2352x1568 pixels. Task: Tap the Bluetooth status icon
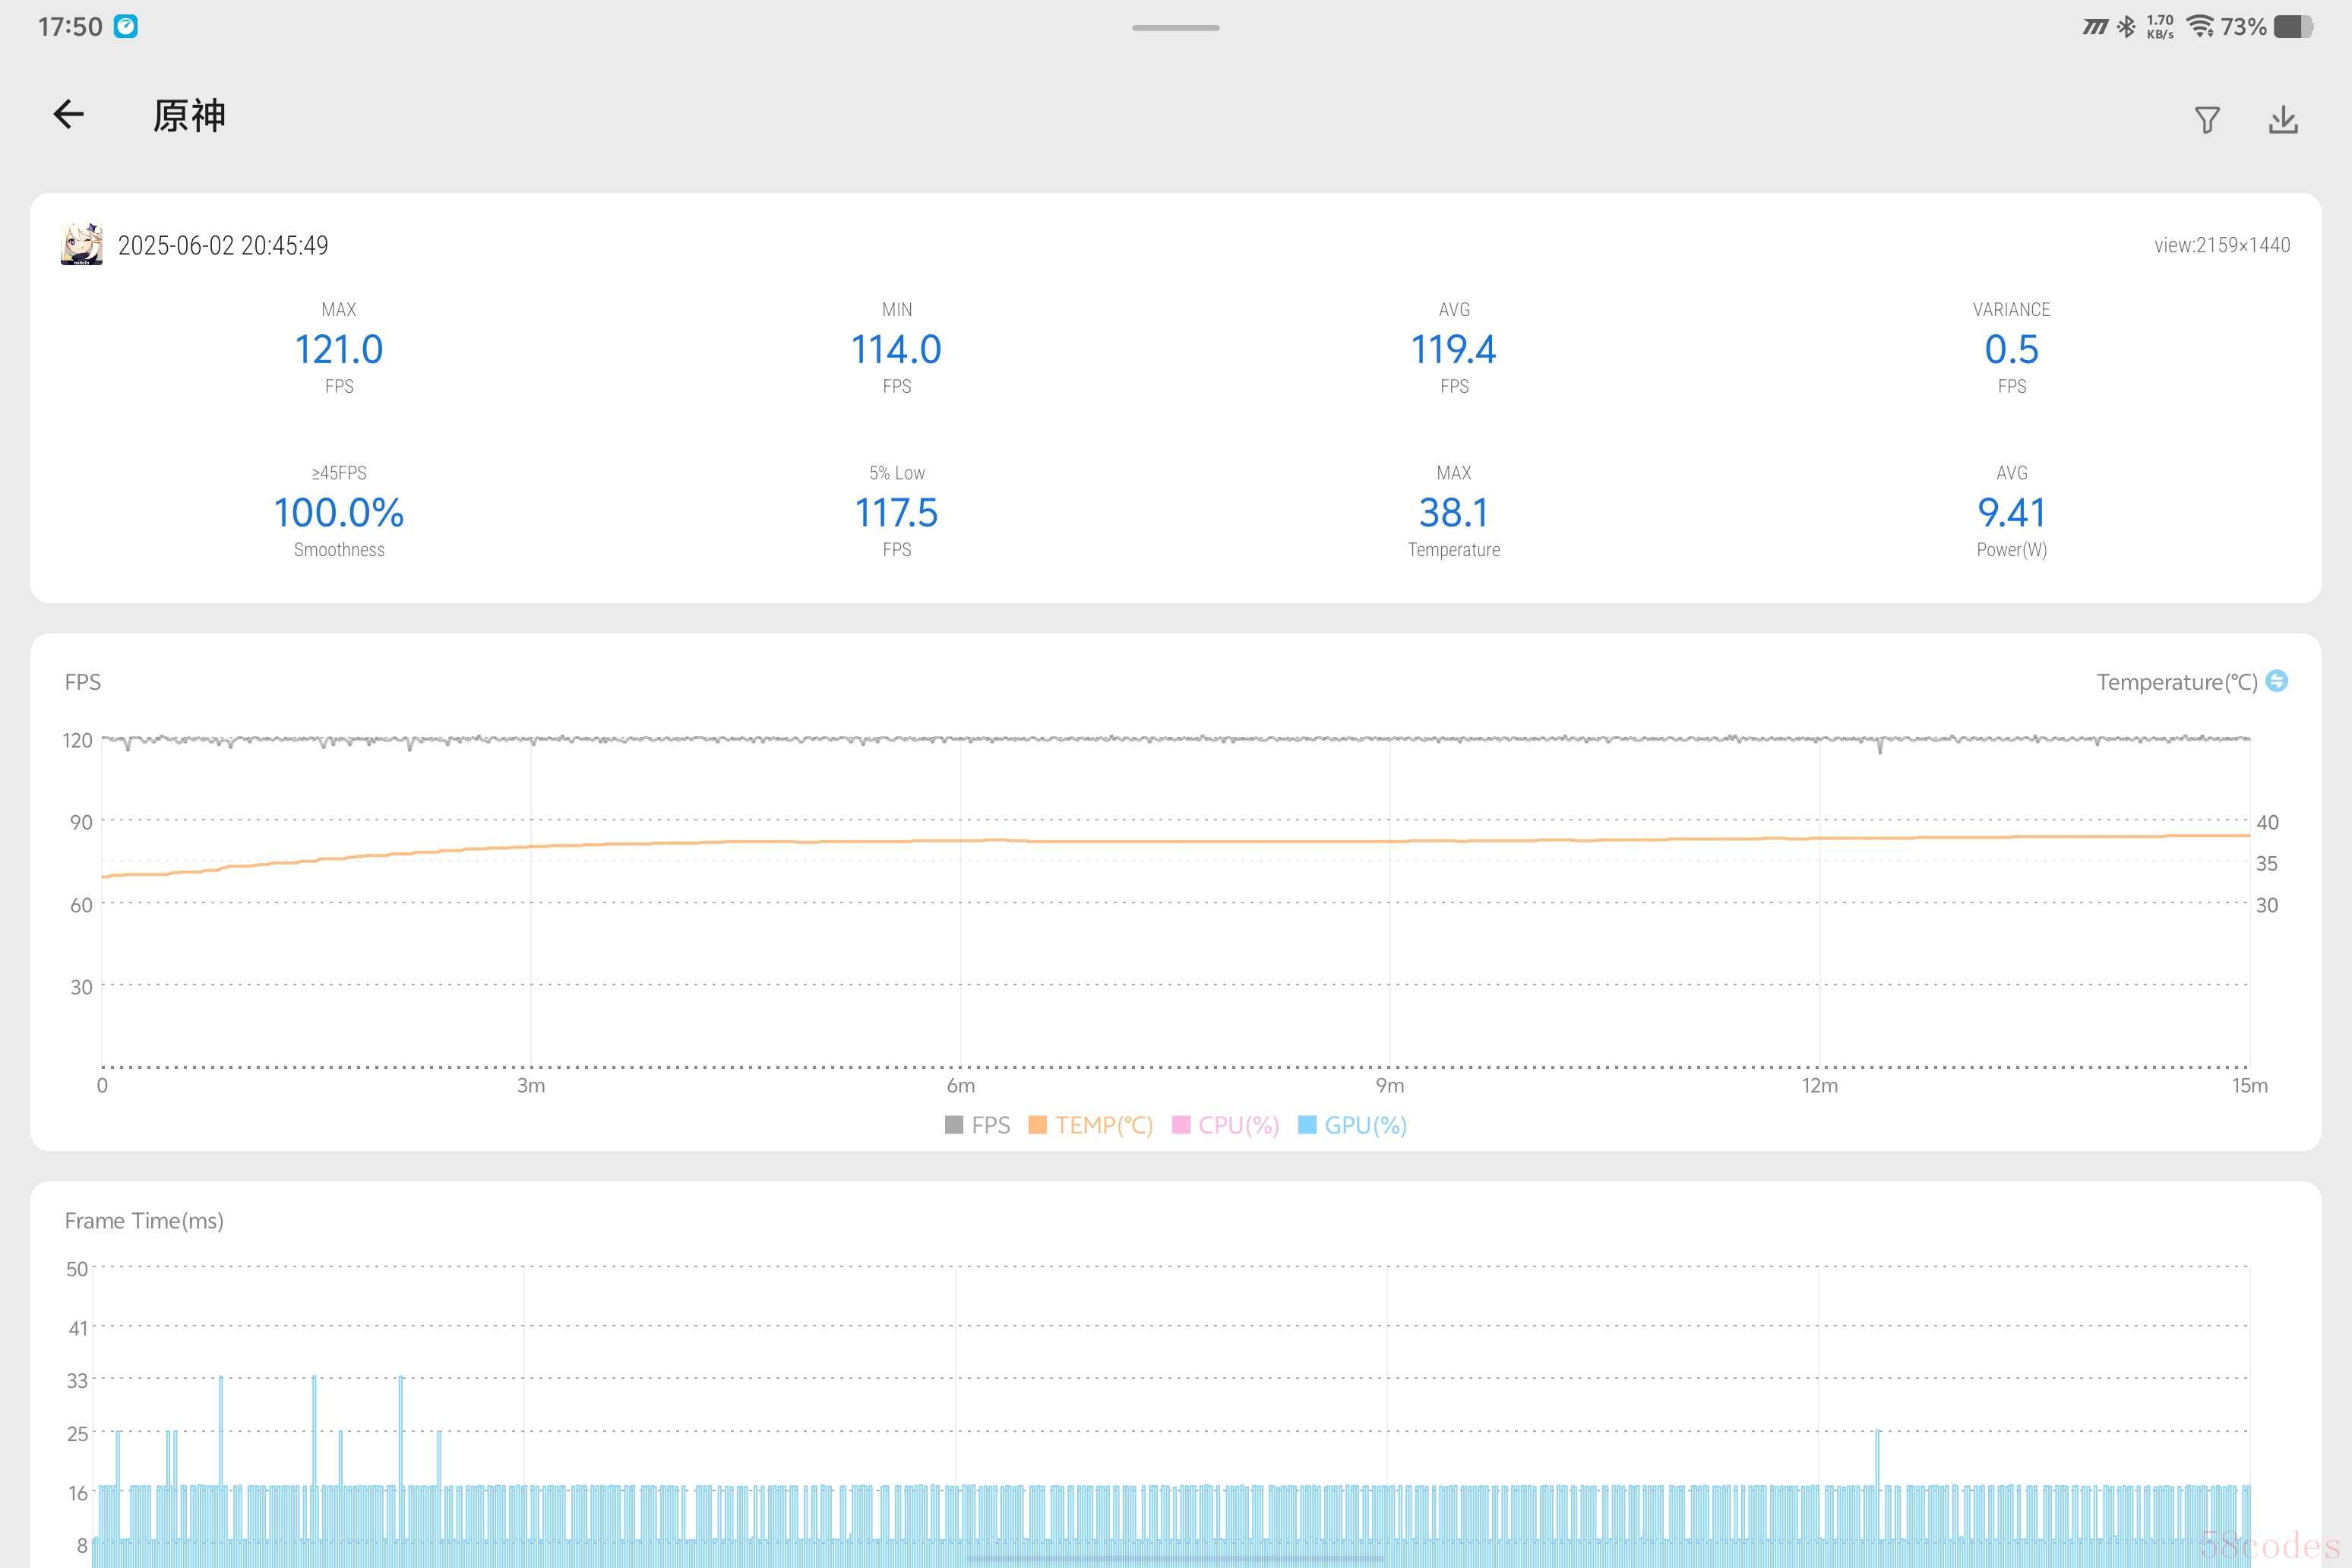coord(2126,27)
